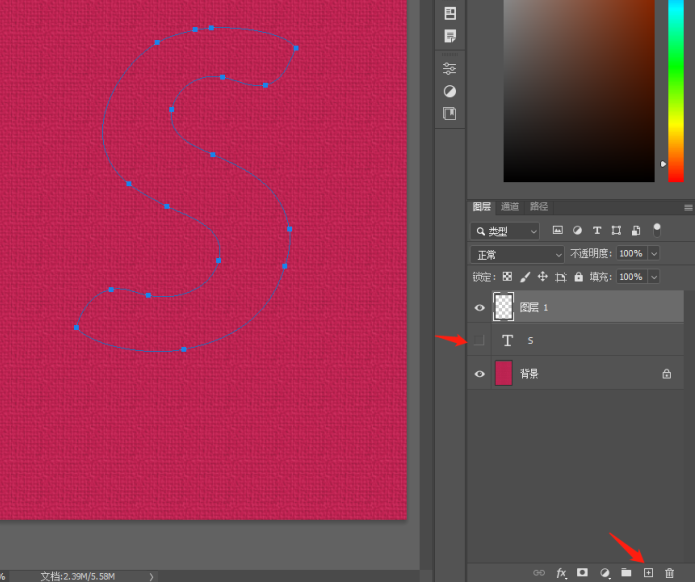Open the layers panel menu icon
The height and width of the screenshot is (583, 695).
click(688, 207)
